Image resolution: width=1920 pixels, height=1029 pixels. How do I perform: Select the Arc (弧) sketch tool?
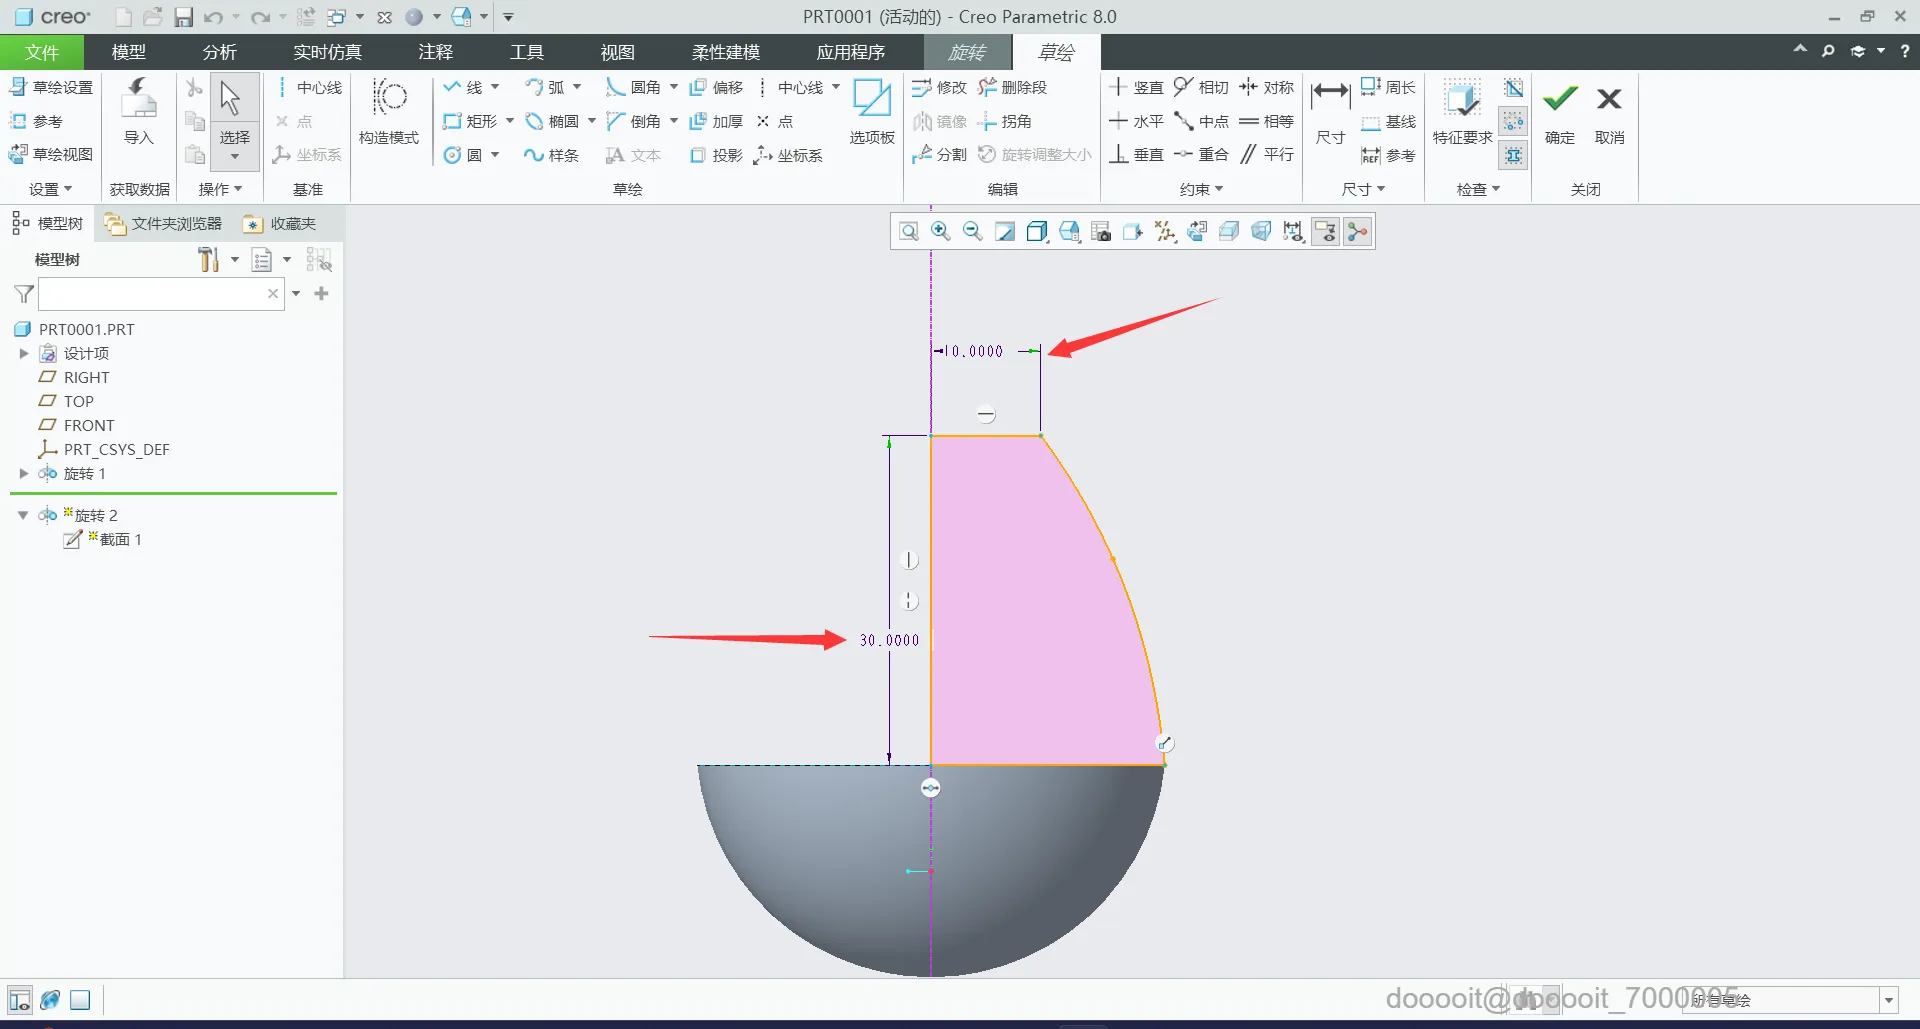545,88
